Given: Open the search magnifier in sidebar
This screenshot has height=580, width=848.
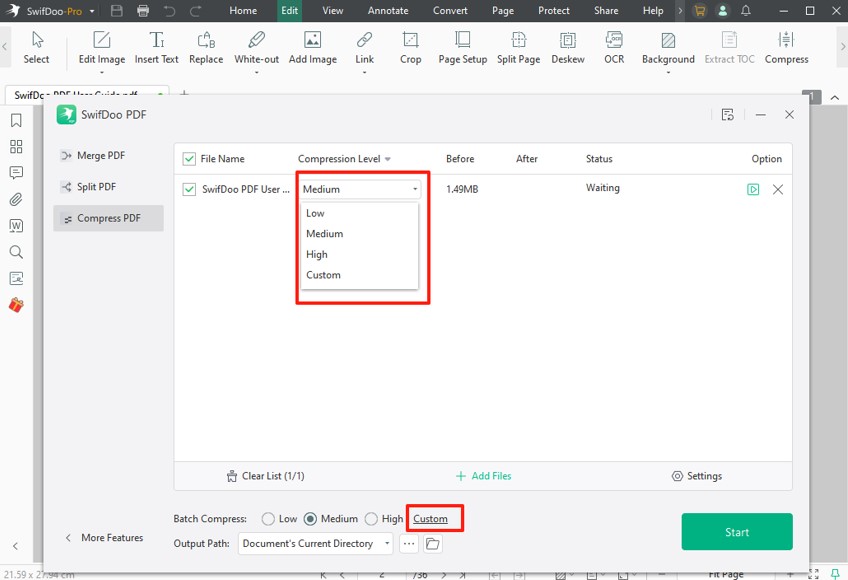Looking at the screenshot, I should click(16, 252).
